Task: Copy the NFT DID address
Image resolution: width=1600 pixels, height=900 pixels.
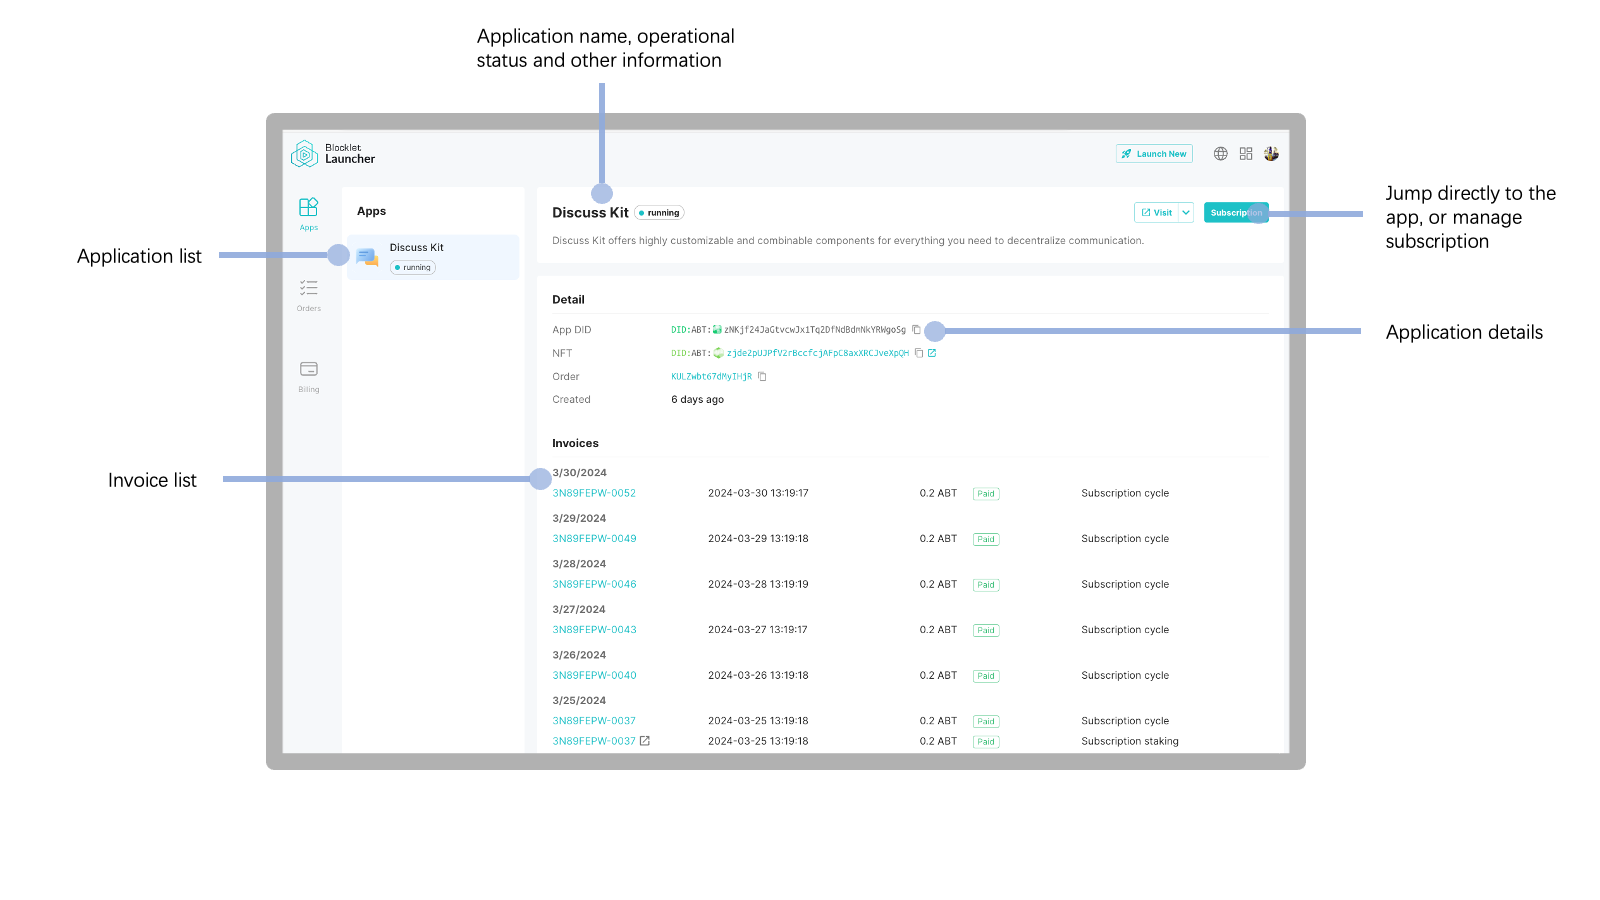Action: pyautogui.click(x=919, y=353)
